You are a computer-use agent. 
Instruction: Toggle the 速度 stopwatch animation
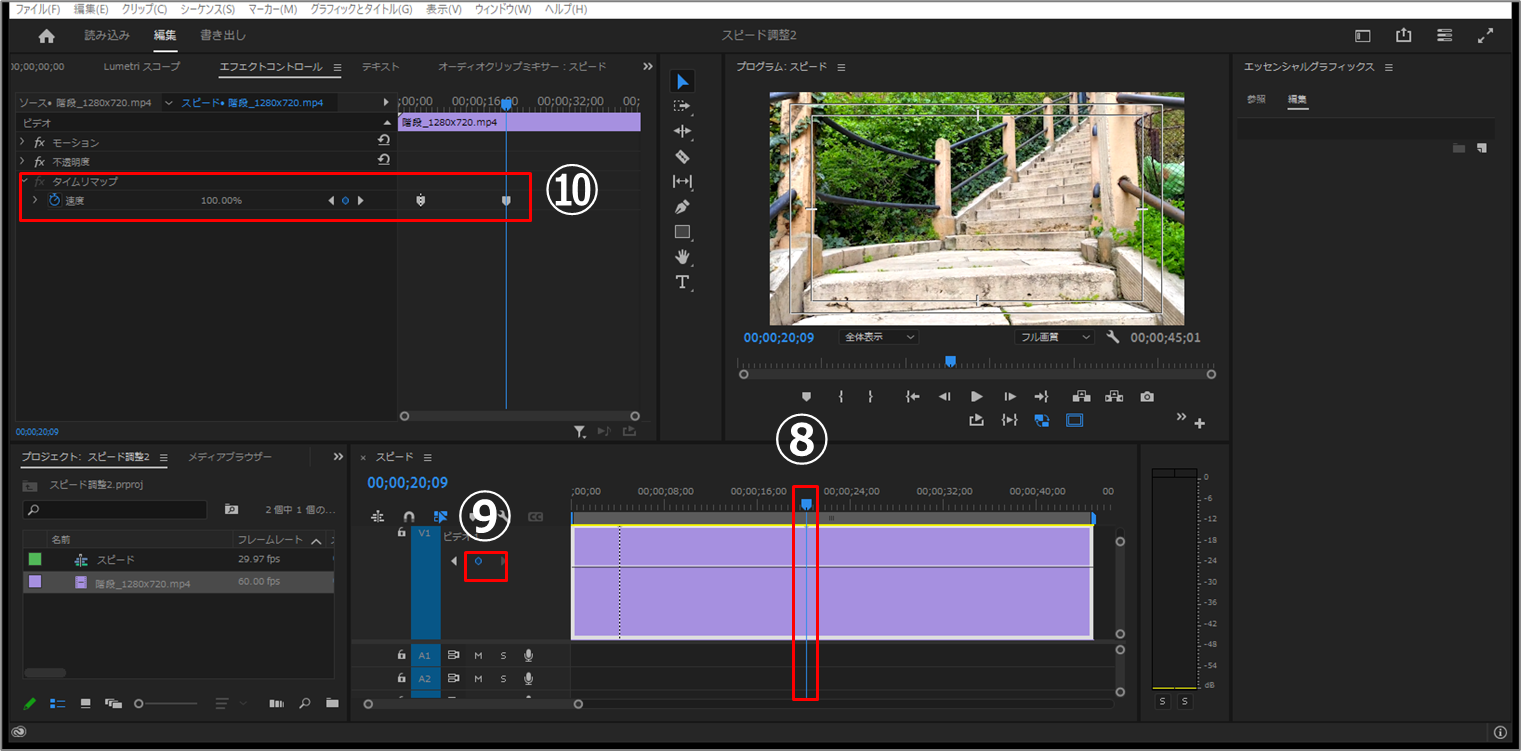[55, 201]
